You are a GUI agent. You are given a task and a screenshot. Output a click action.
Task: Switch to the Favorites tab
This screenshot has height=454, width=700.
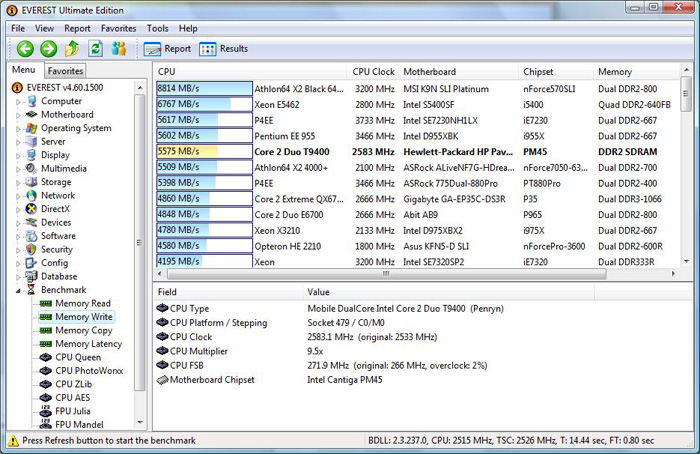tap(65, 71)
